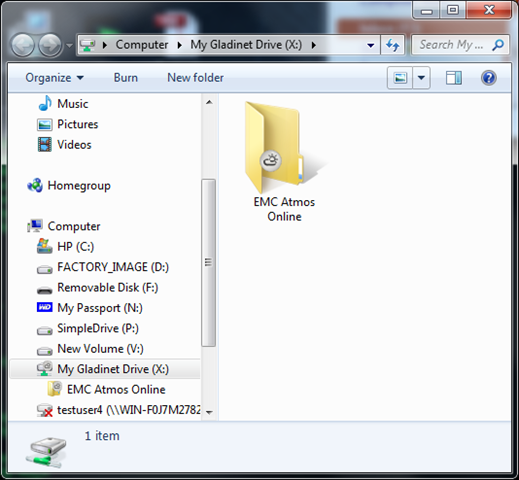Click Computer in the address breadcrumb
519x480 pixels.
(x=142, y=45)
